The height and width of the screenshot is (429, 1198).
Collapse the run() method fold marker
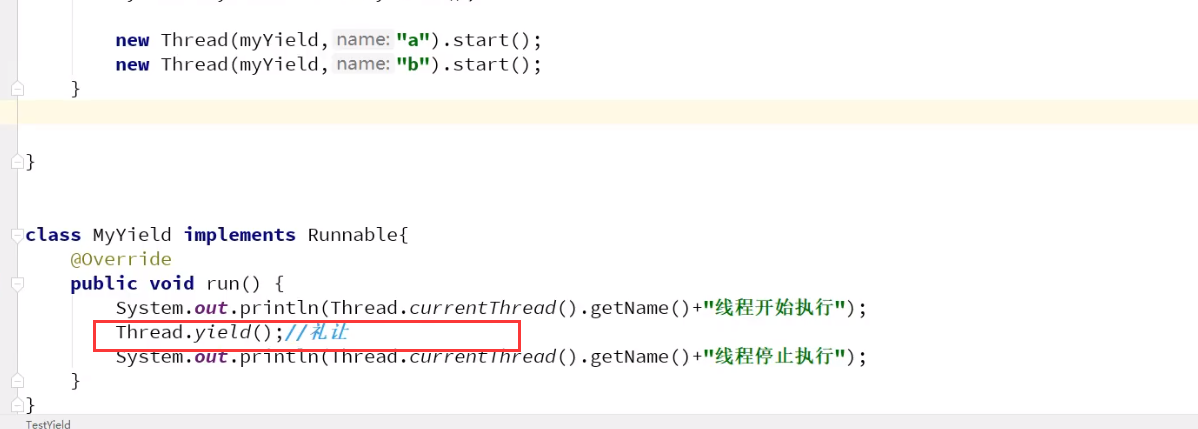click(17, 284)
